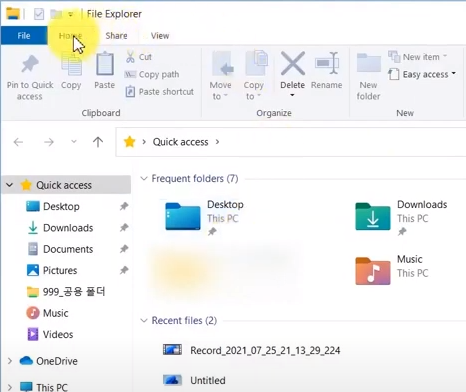
Task: Select OneDrive in navigation pane
Action: pyautogui.click(x=57, y=361)
